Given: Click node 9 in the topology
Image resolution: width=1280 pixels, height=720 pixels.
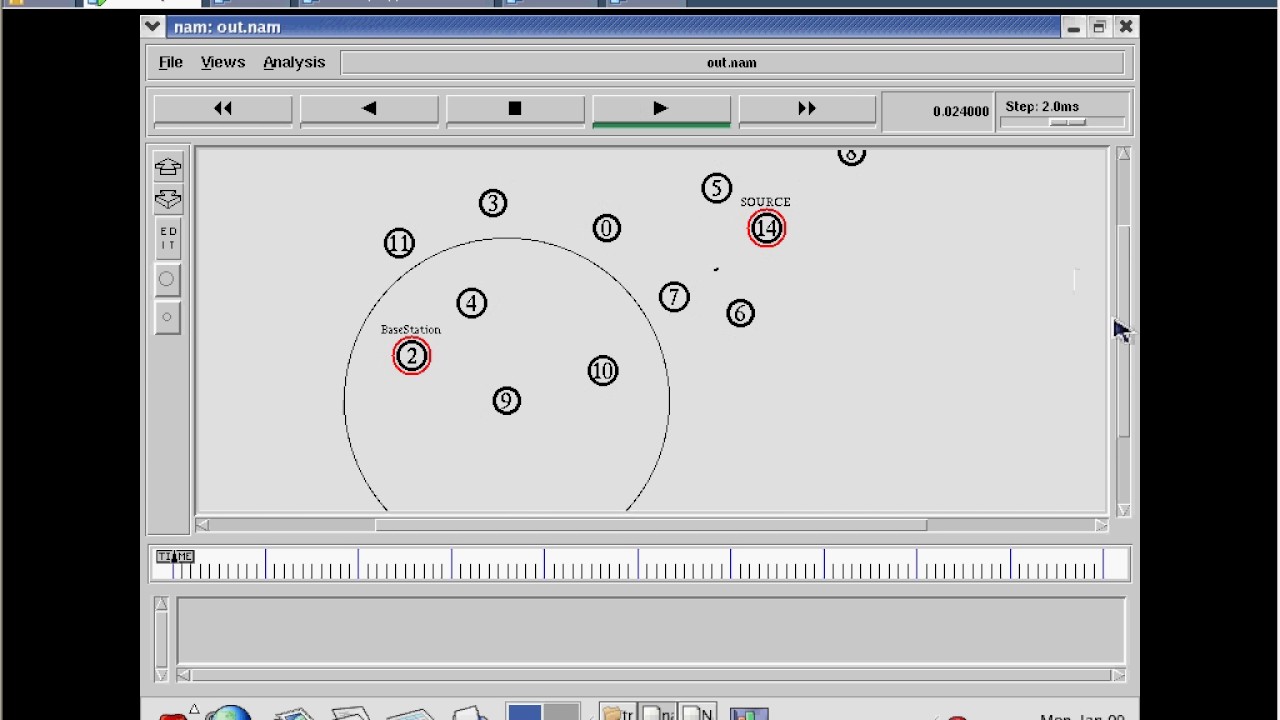Looking at the screenshot, I should (507, 401).
